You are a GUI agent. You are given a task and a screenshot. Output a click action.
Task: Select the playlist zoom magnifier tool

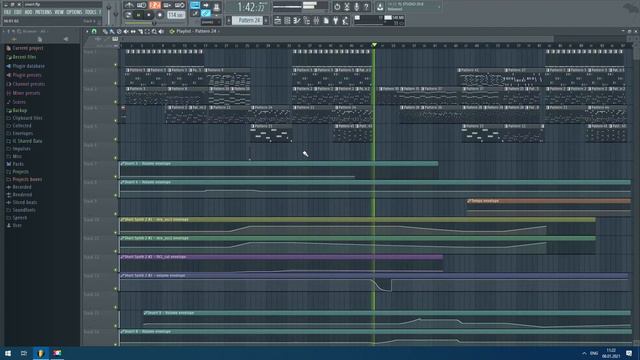pyautogui.click(x=154, y=31)
